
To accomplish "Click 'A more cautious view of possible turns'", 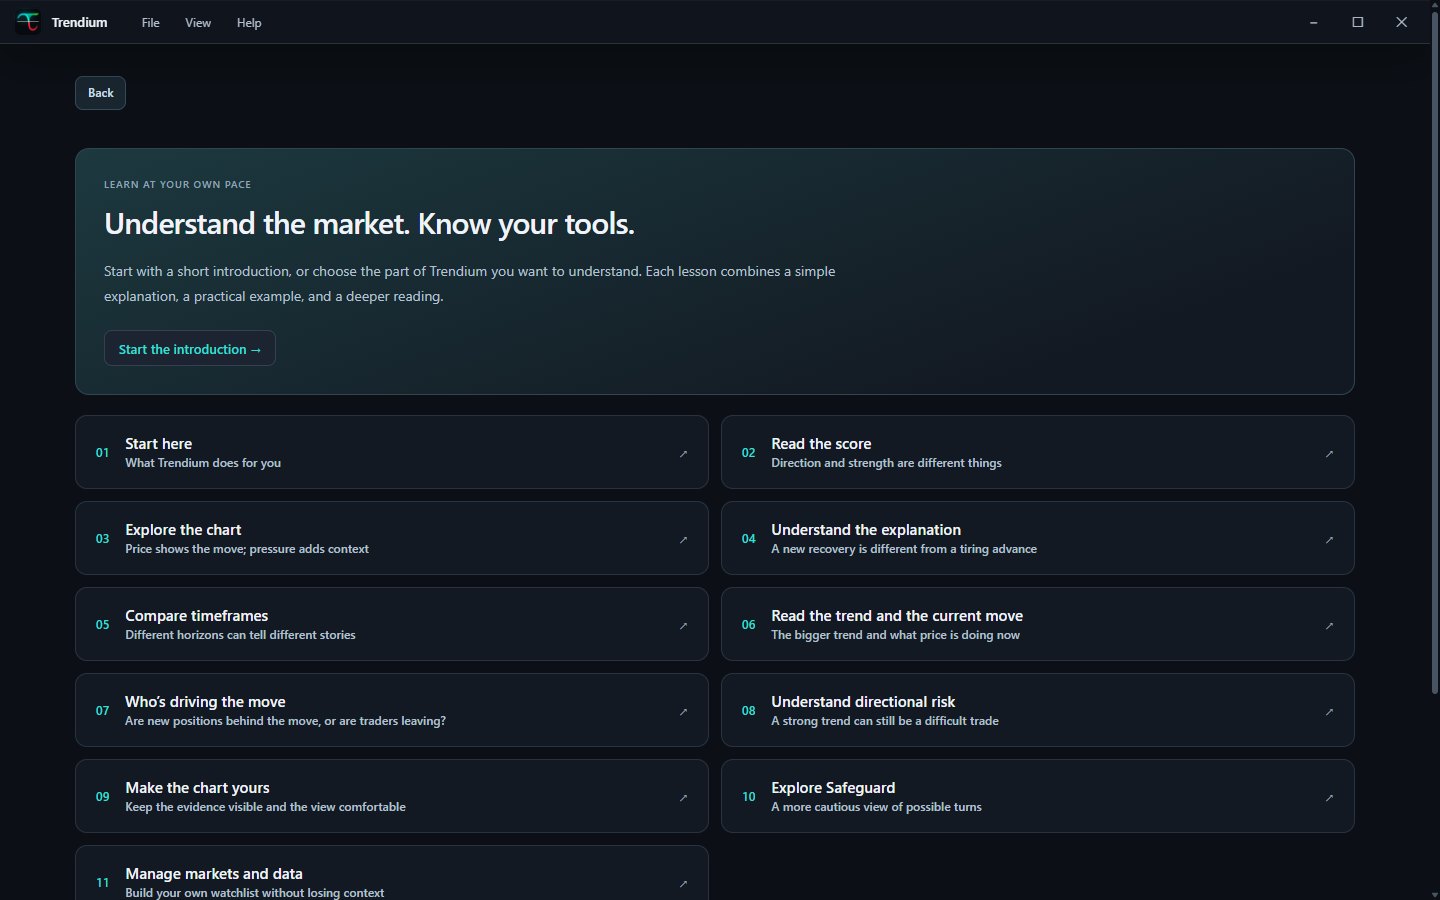I will pos(876,807).
